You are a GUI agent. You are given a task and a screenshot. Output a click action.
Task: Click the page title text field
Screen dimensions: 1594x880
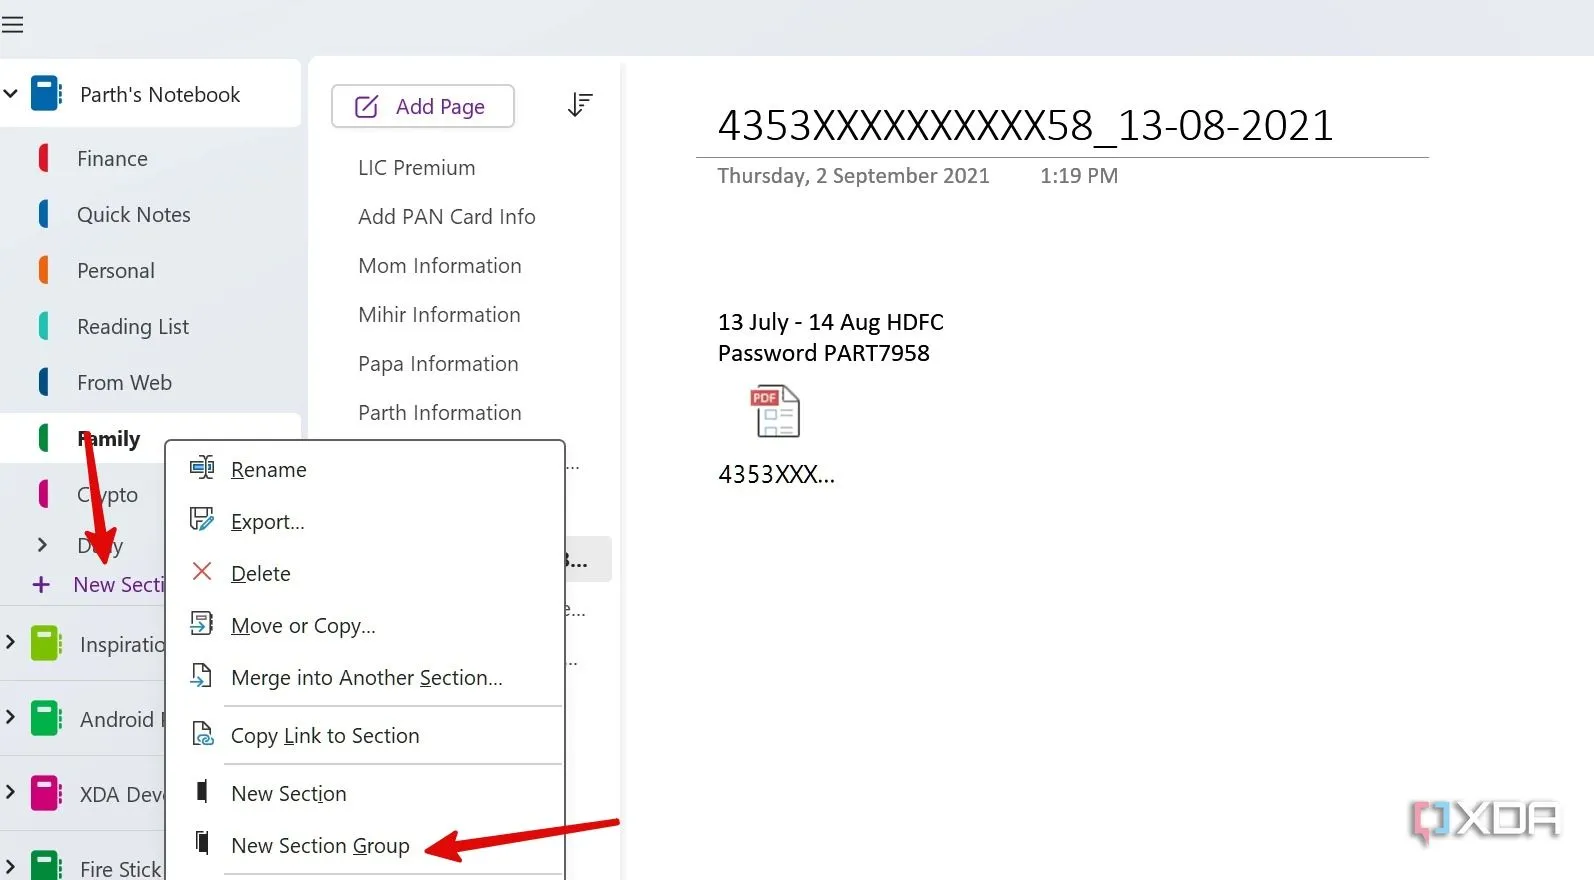click(x=1025, y=126)
